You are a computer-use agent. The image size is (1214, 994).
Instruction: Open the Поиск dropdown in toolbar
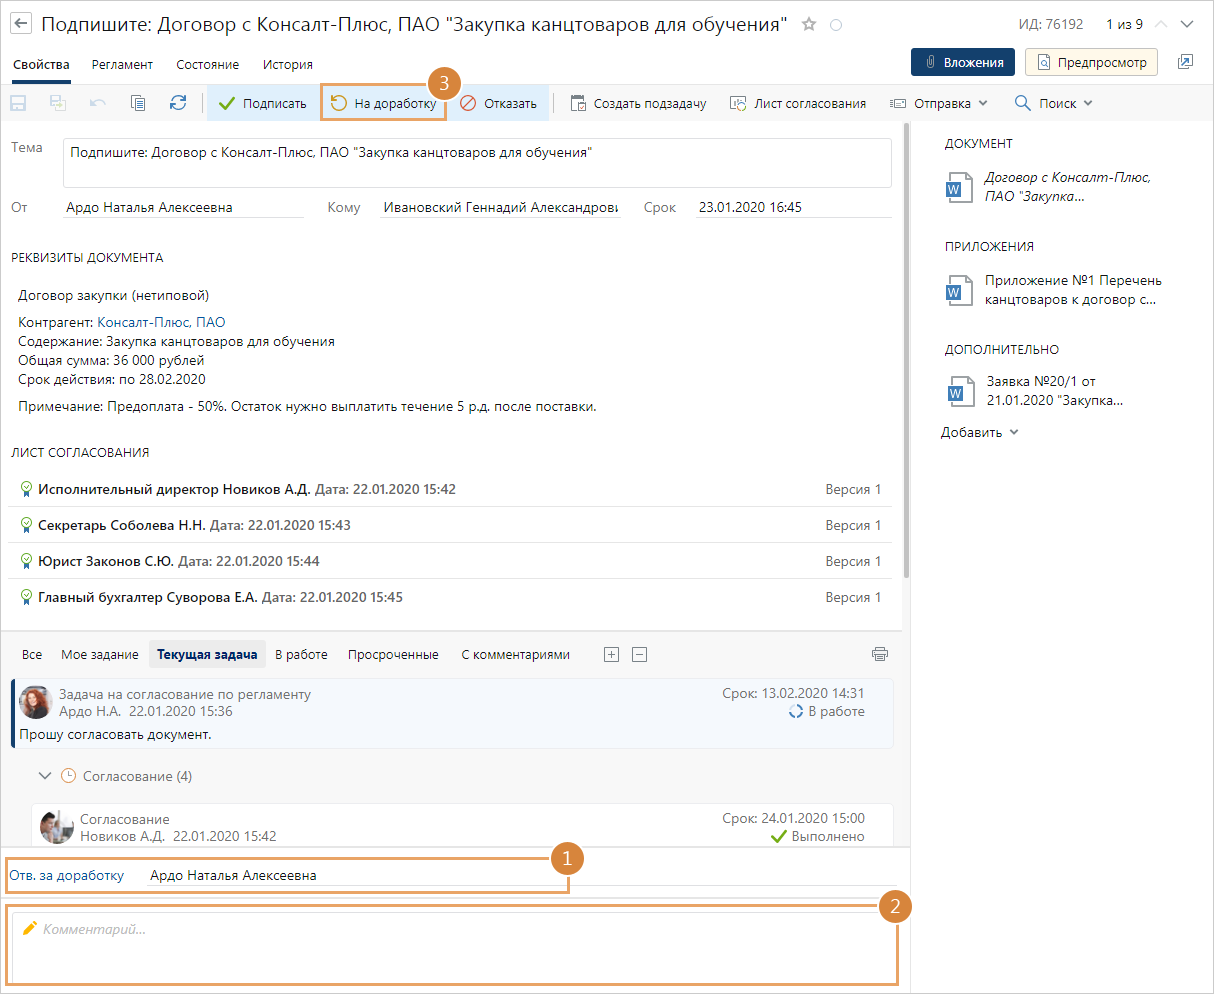(1054, 103)
